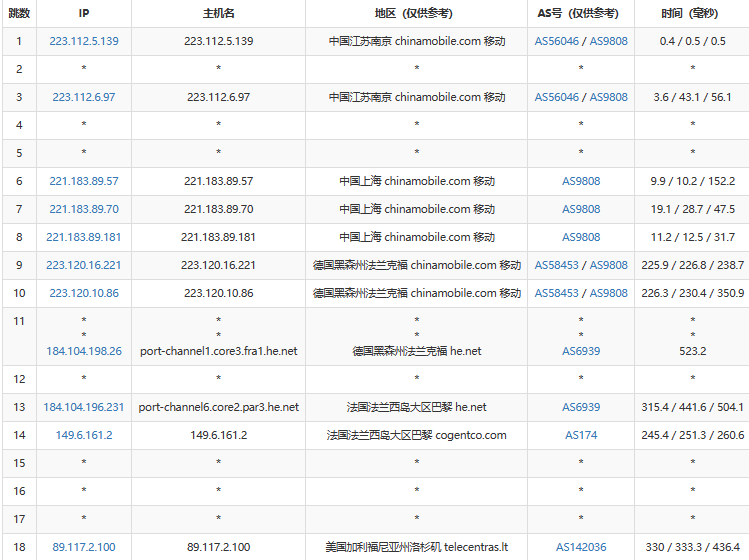Select region cell 法国法兰西岛大区巴黎 cogentco.com
Screen dimensions: 749x560
click(417, 435)
